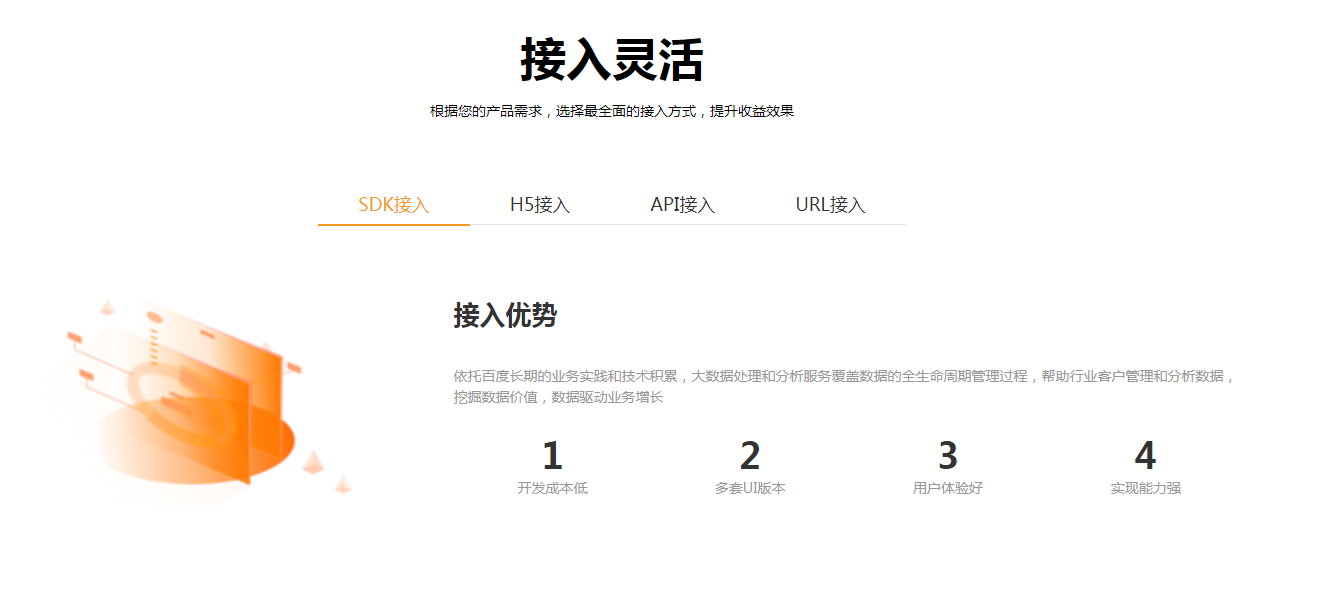This screenshot has height=612, width=1332.
Task: Click the large number 3 advantage
Action: (948, 457)
